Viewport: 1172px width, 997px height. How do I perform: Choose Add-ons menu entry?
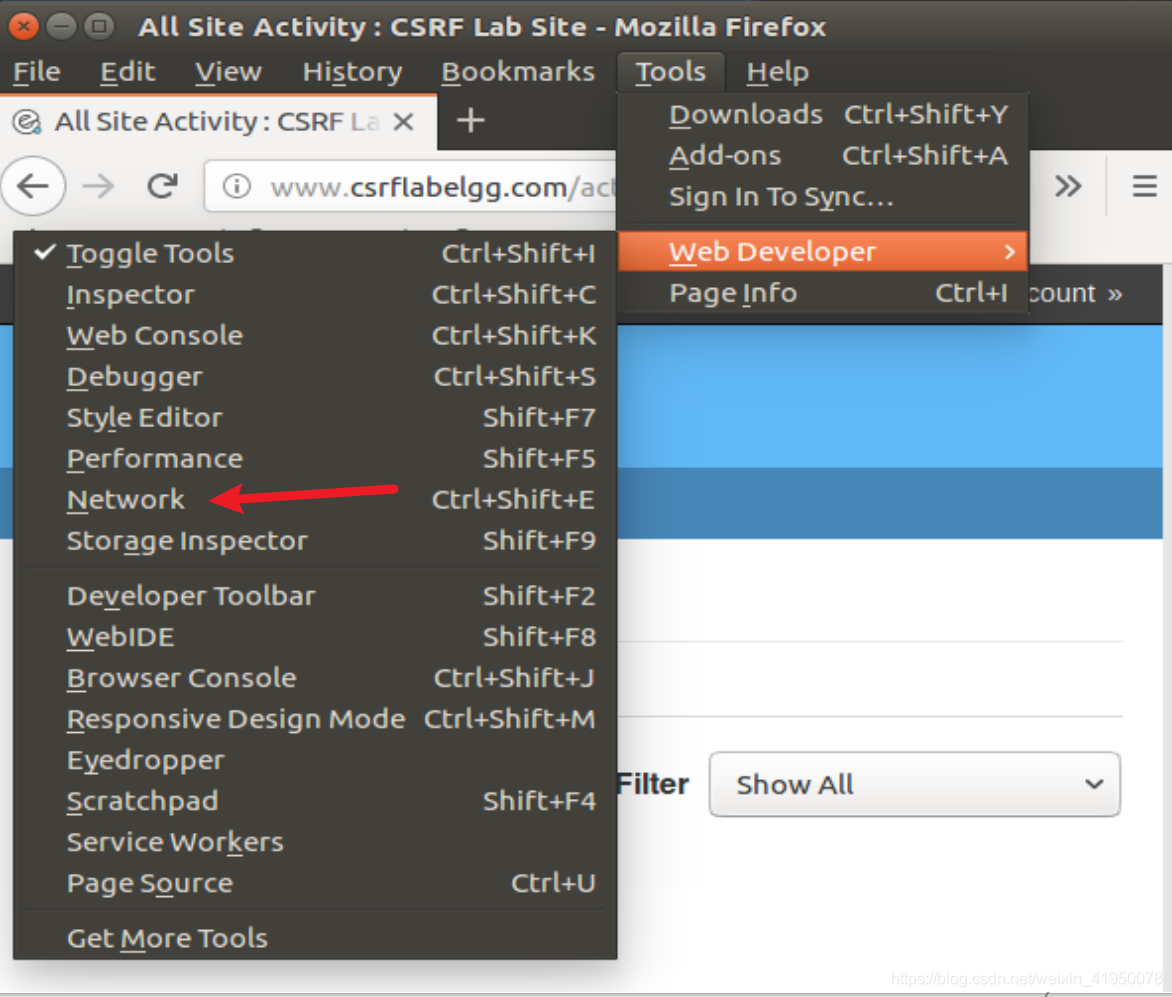pos(823,155)
